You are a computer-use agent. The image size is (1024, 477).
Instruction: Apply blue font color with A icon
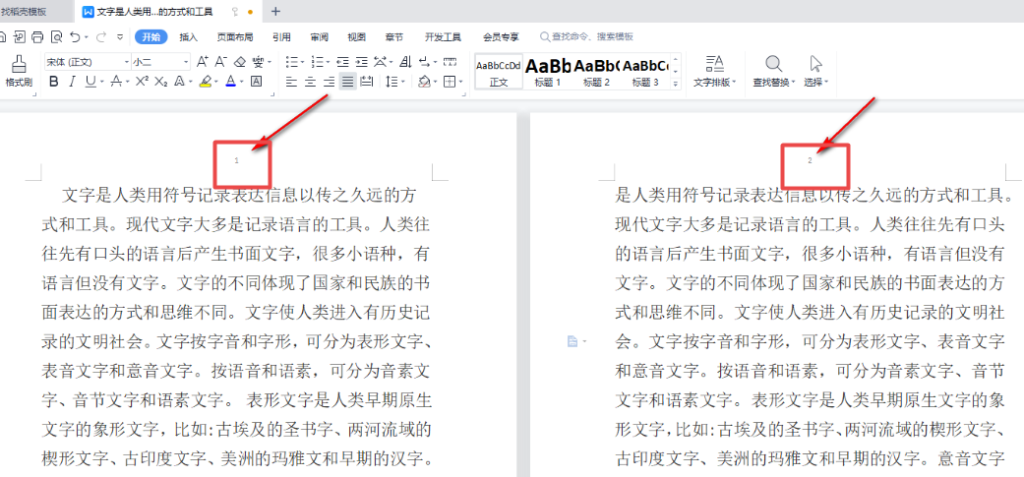[231, 82]
